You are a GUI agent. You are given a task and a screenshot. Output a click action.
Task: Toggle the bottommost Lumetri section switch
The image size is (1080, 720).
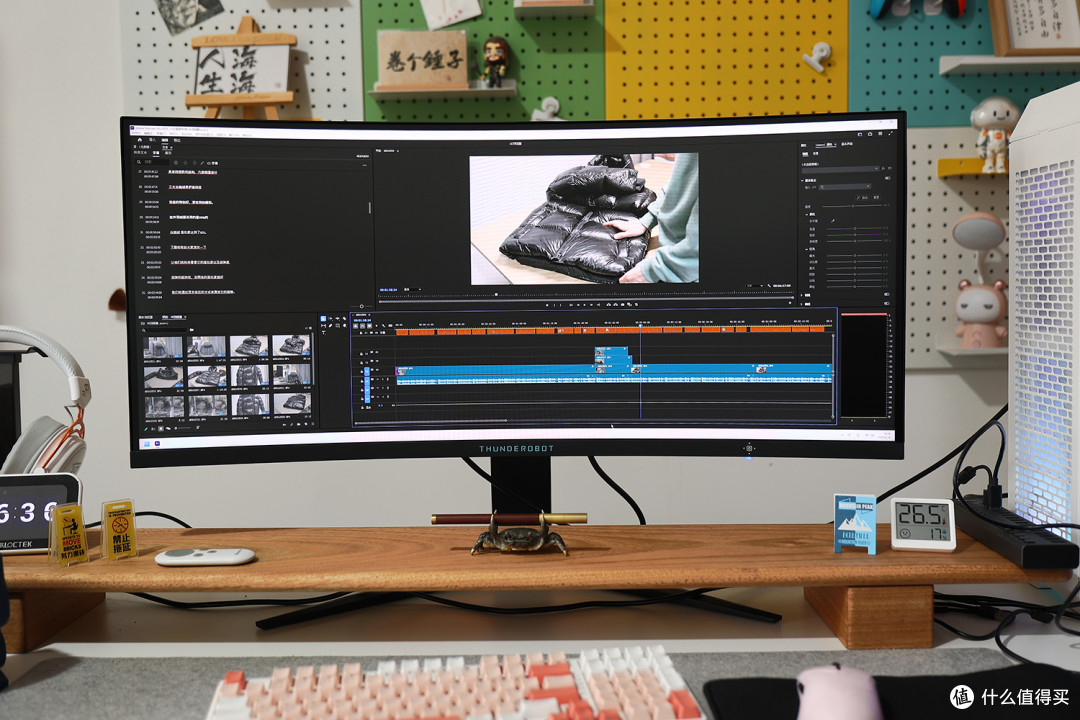[x=886, y=303]
